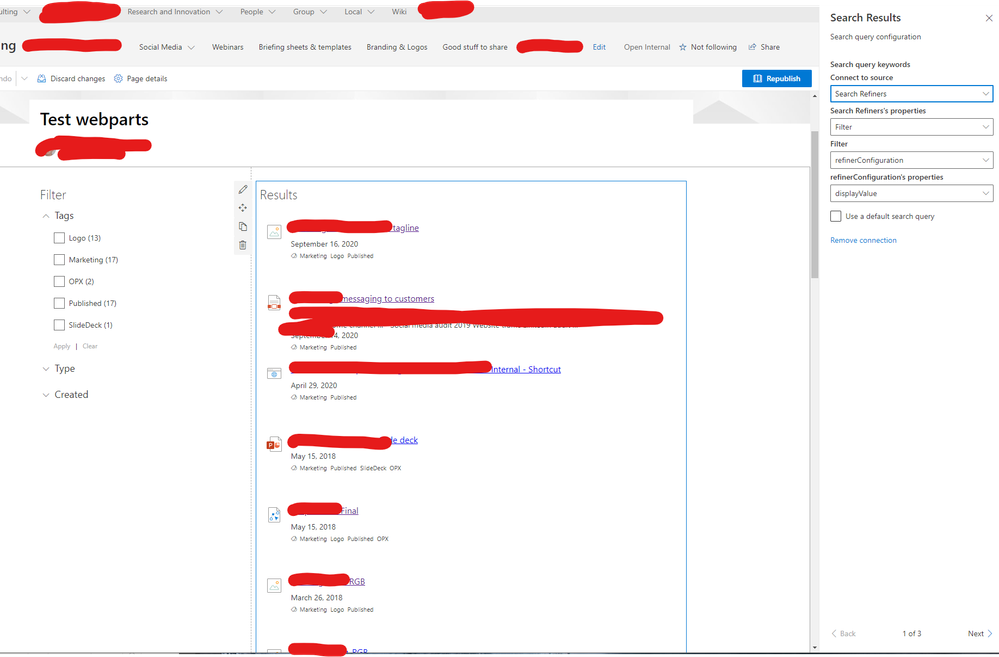Go to Next page of Search Results settings
The width and height of the screenshot is (999, 657).
click(x=979, y=633)
